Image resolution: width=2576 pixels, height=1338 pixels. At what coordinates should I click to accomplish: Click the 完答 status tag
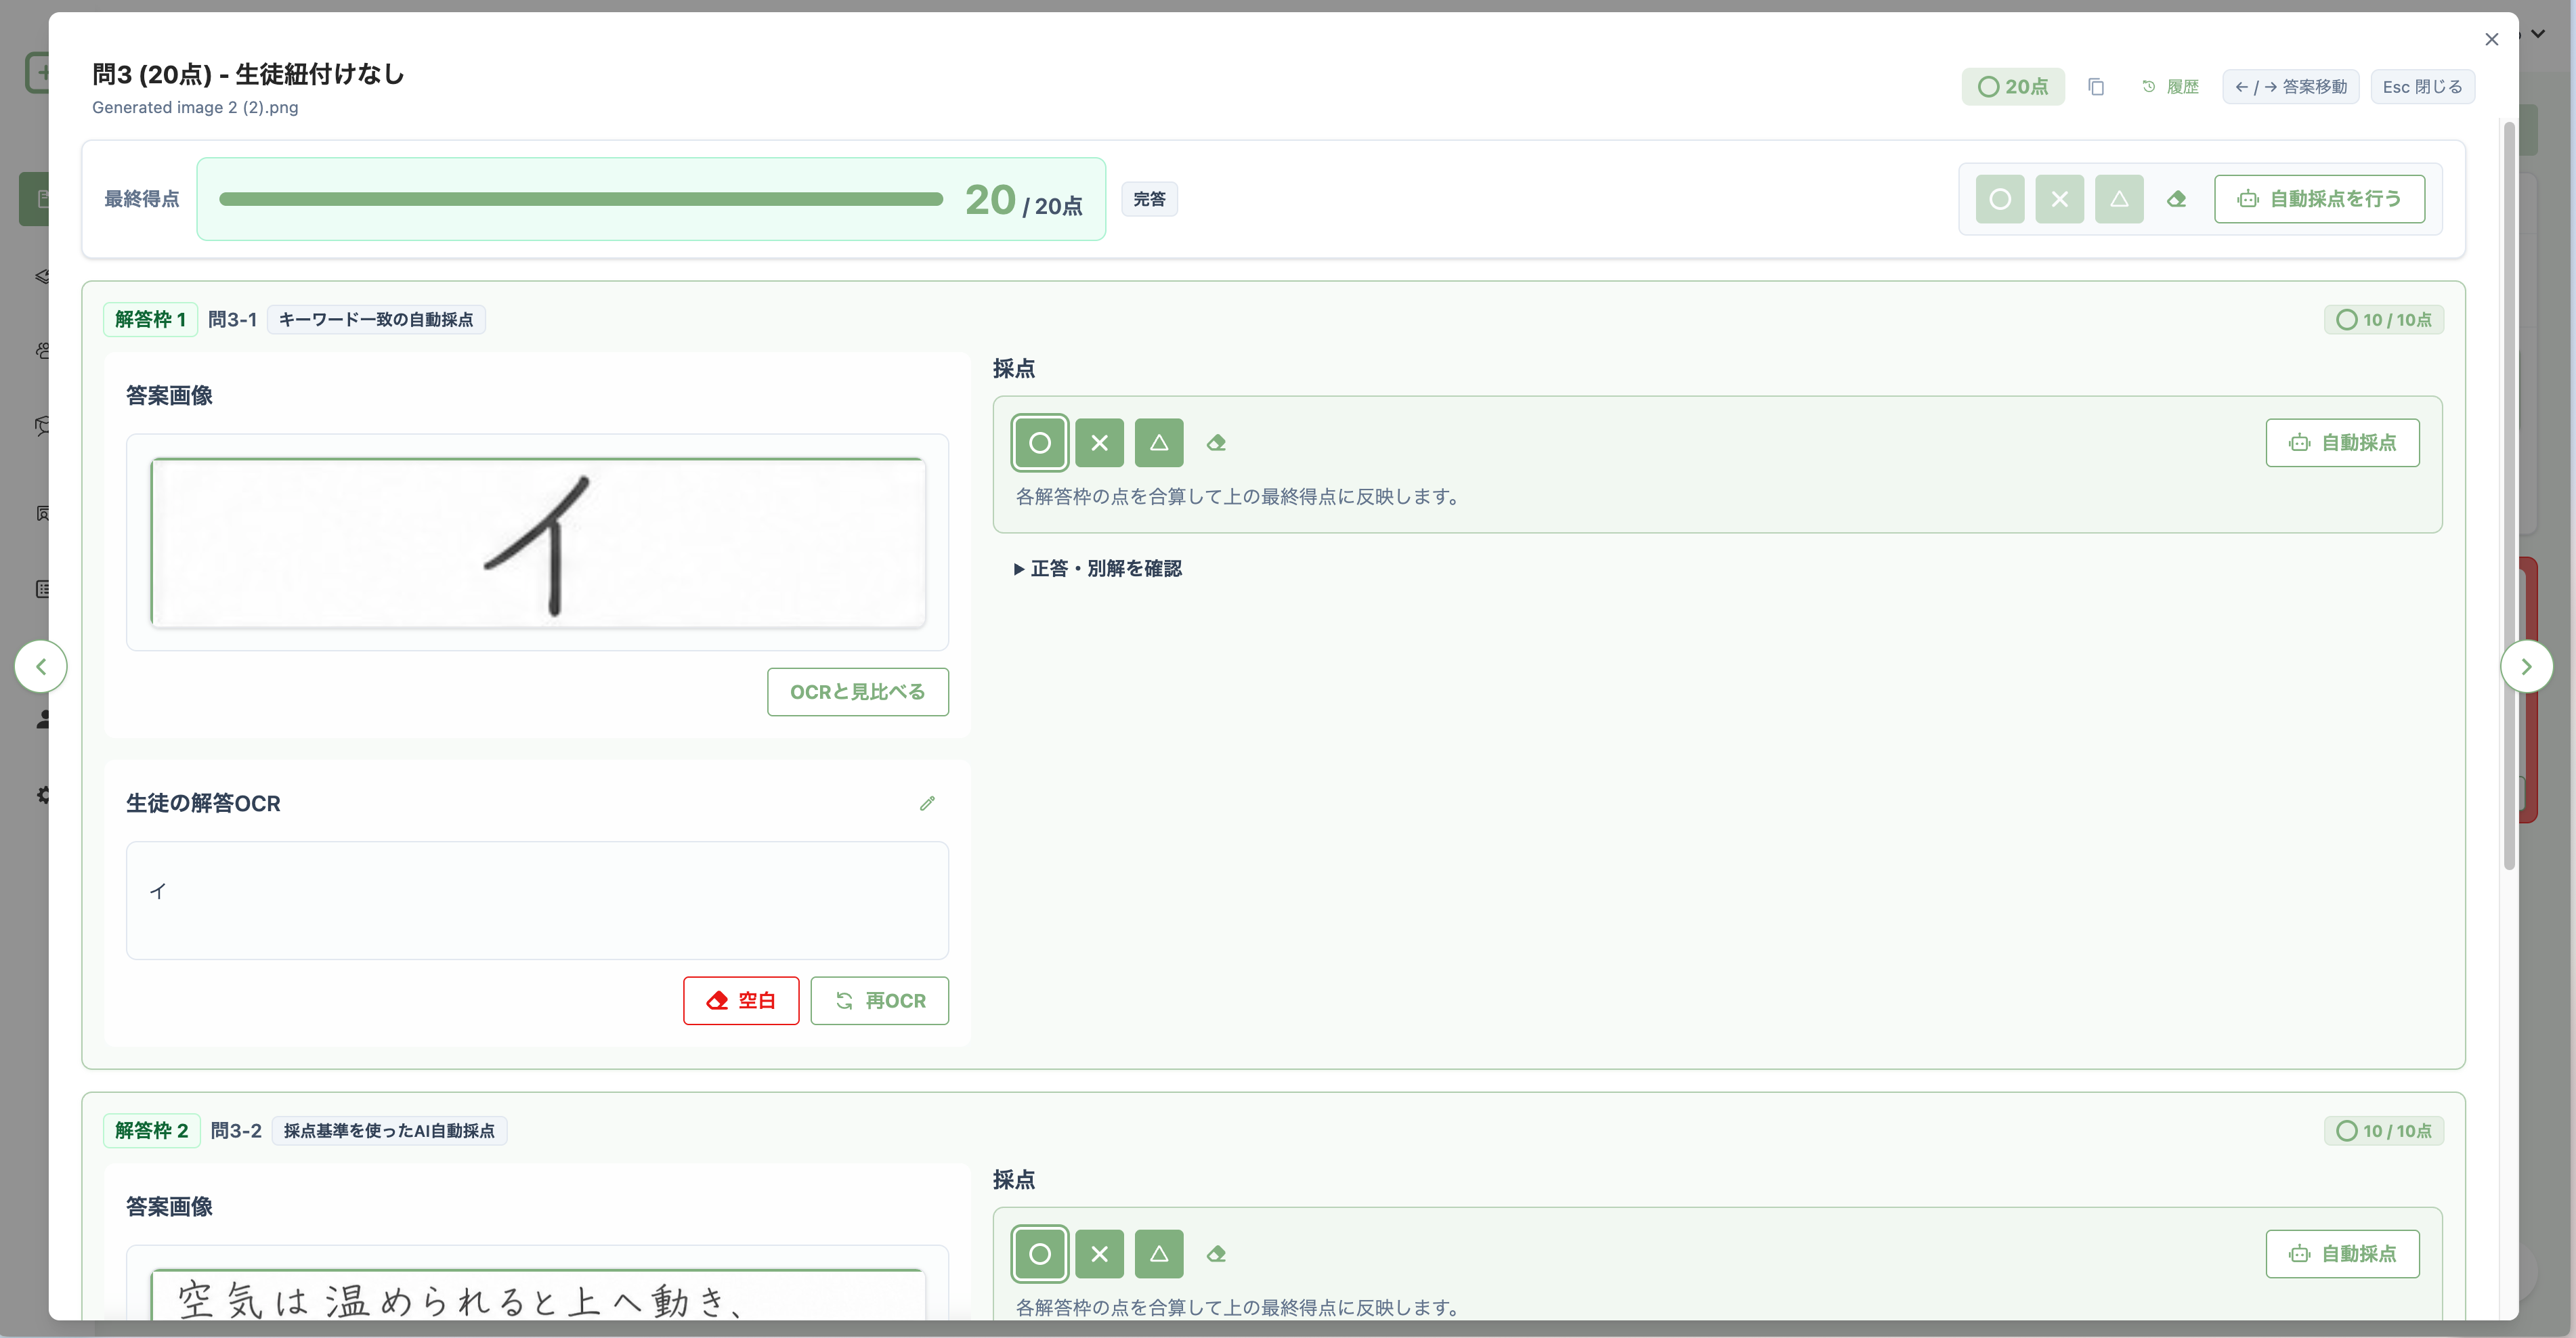(1149, 199)
